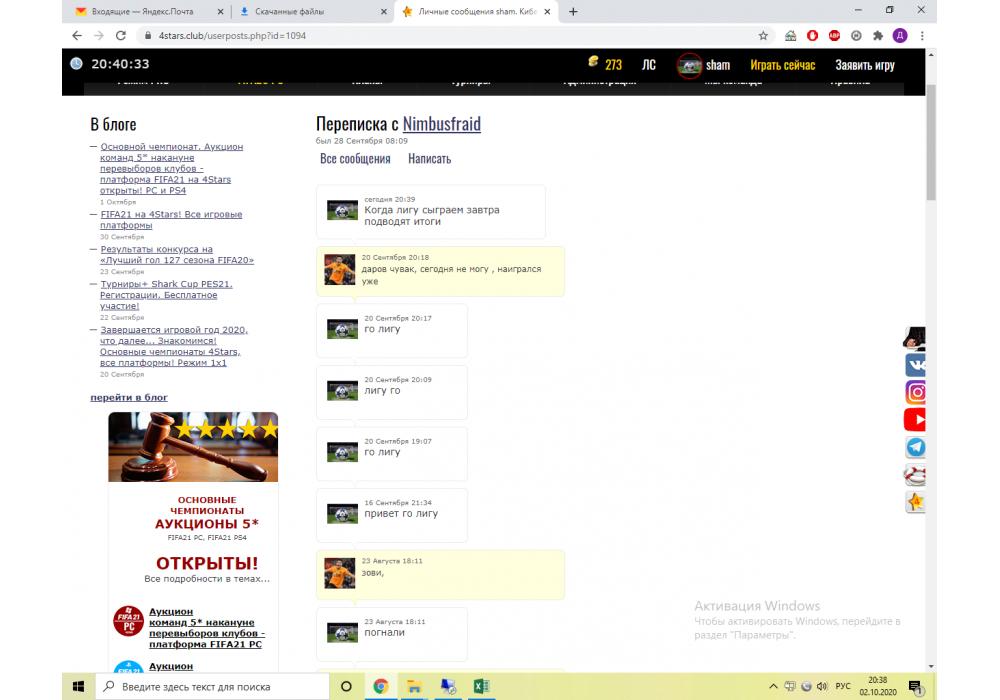
Task: Click the Играть сейчас link
Action: [x=782, y=65]
